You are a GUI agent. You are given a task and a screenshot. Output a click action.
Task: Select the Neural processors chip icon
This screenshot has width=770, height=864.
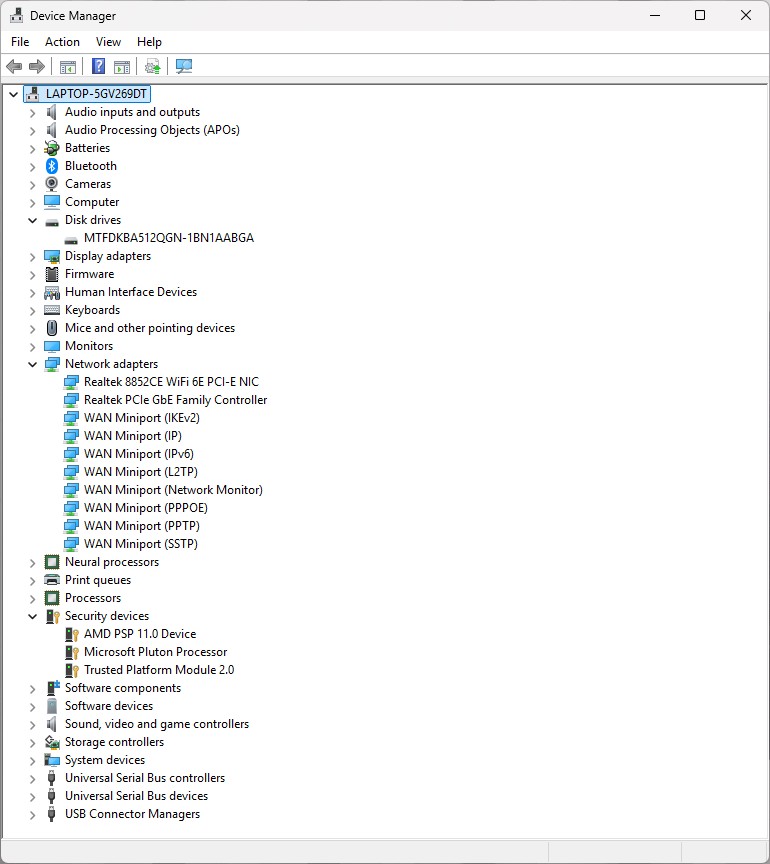coord(52,562)
